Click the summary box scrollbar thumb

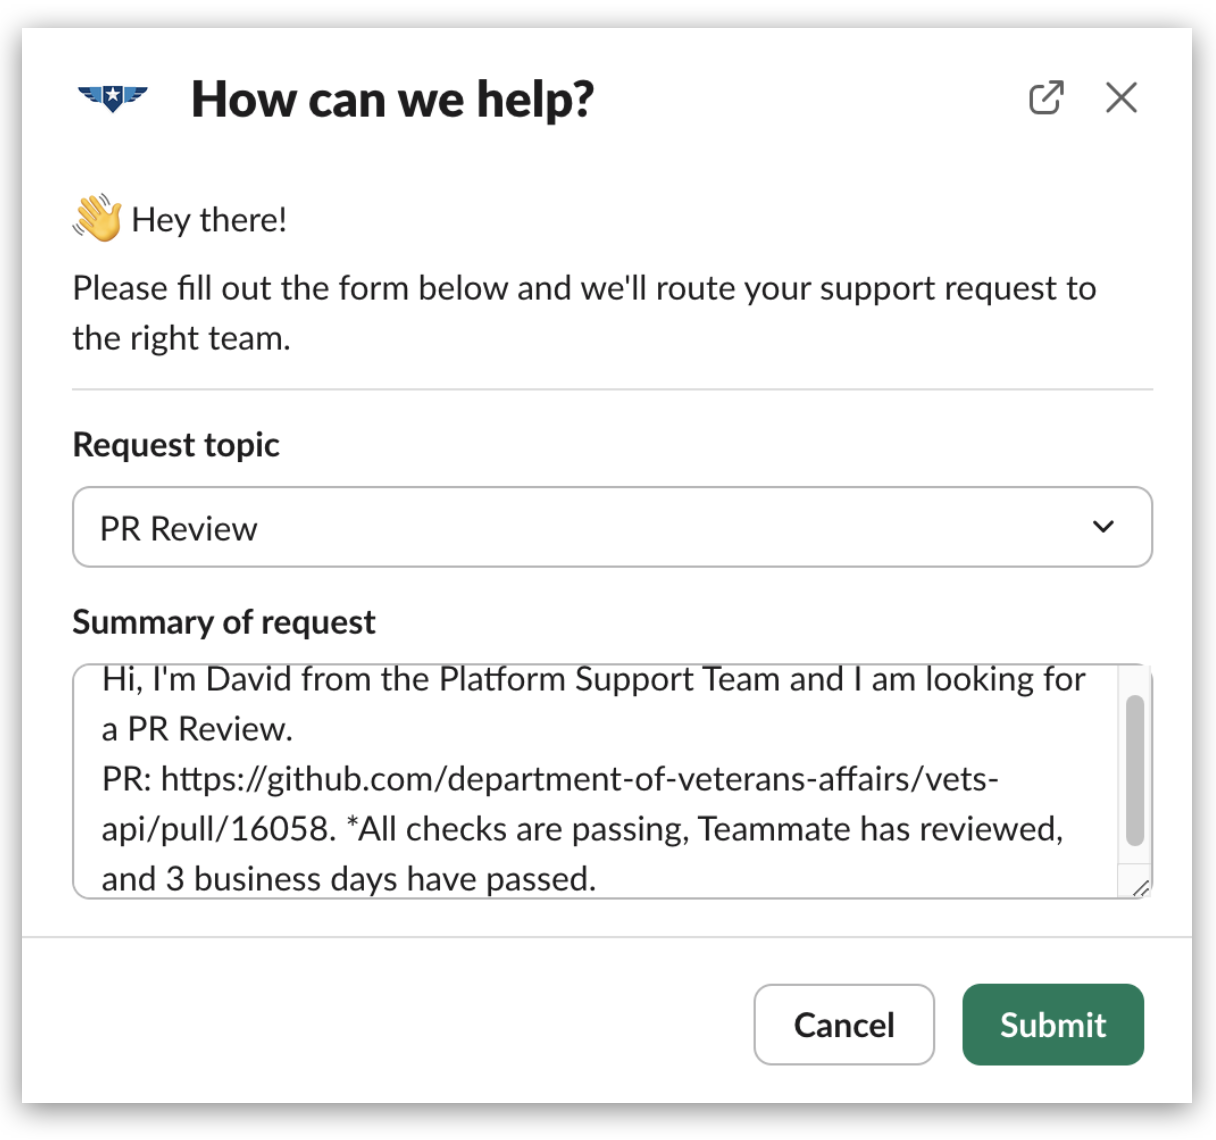point(1134,770)
